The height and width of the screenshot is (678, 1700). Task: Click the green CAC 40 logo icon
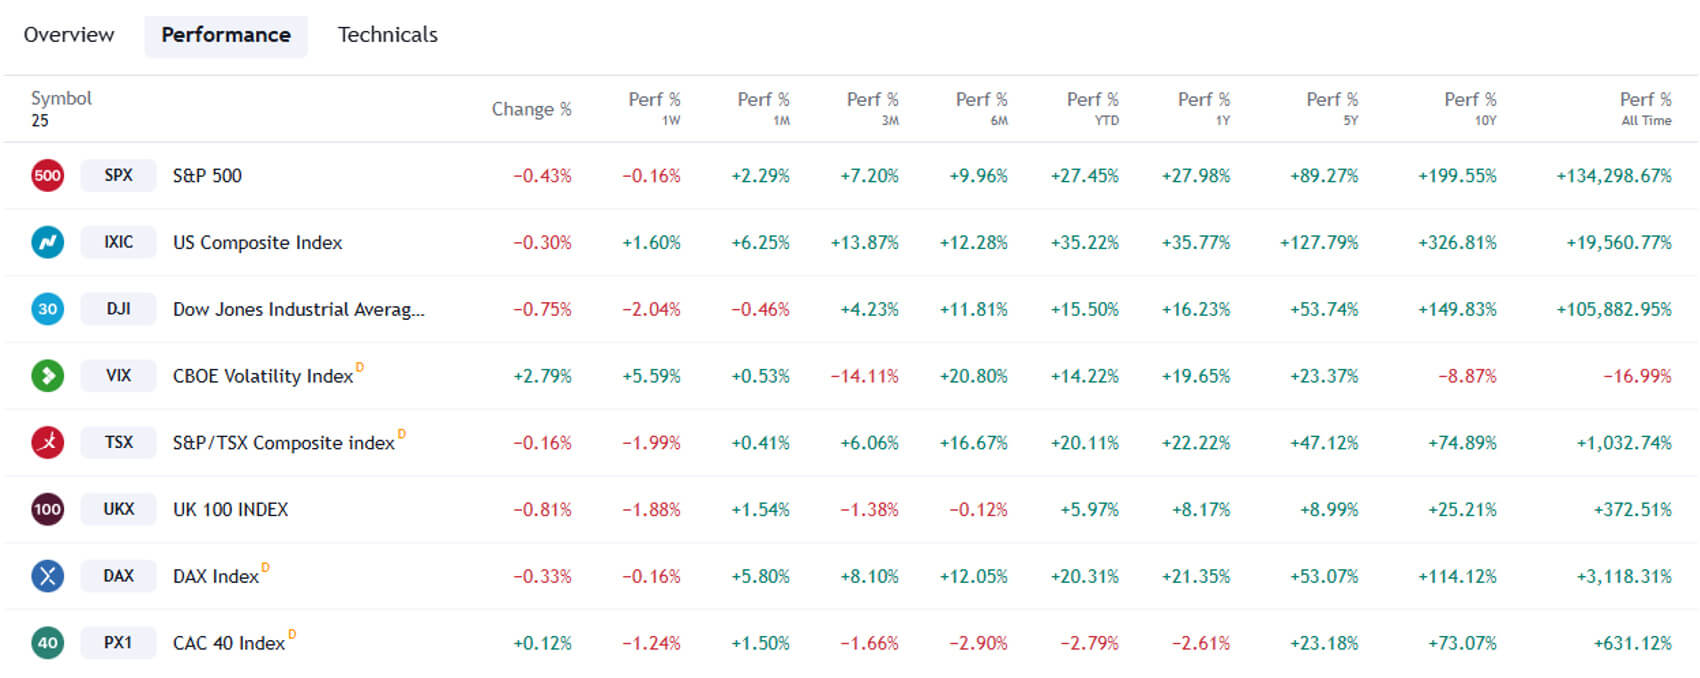point(47,643)
